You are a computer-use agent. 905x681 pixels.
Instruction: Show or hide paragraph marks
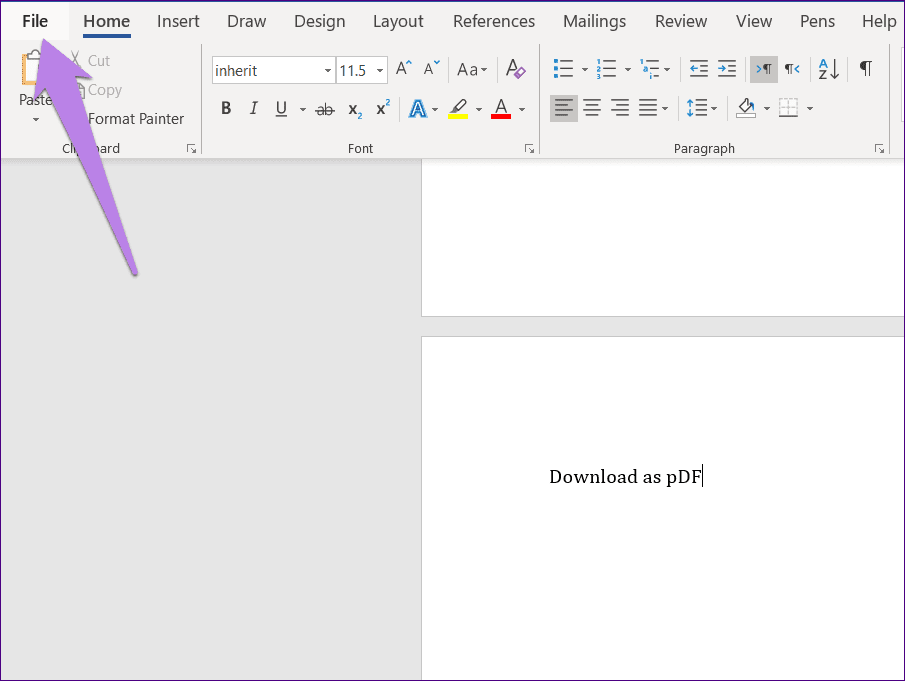[x=866, y=69]
